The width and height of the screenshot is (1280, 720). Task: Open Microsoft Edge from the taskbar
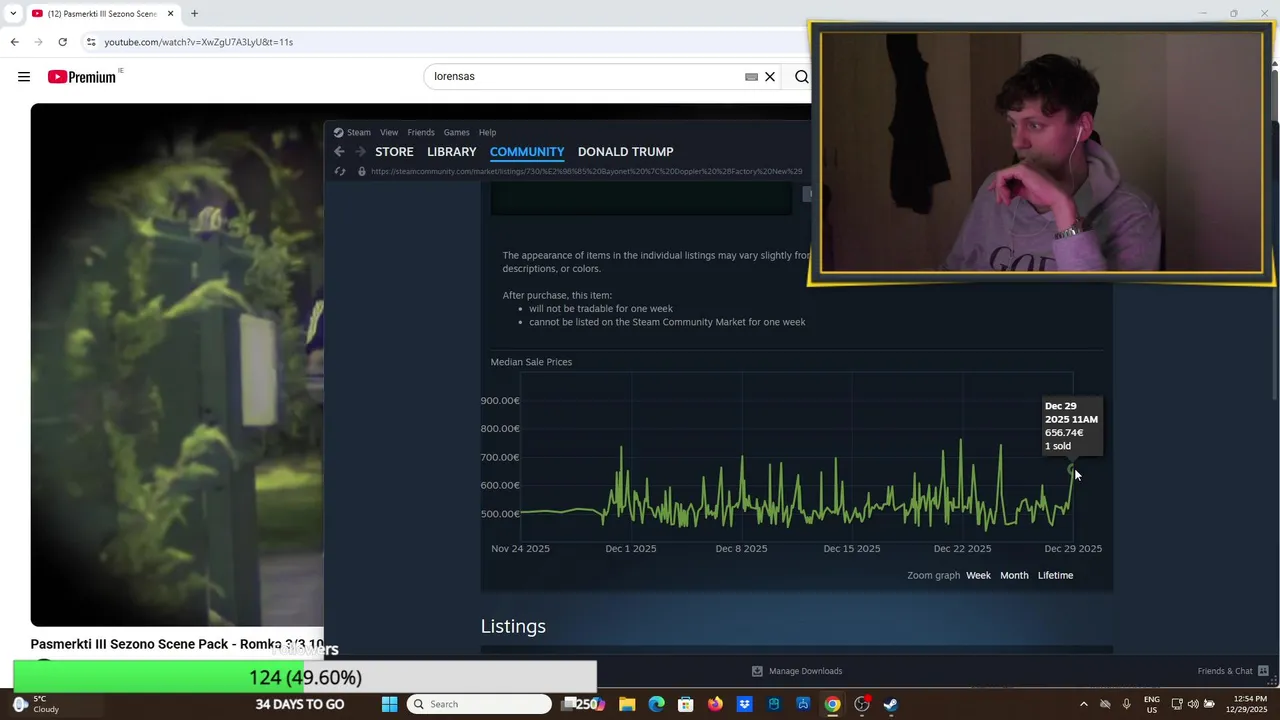pyautogui.click(x=656, y=704)
